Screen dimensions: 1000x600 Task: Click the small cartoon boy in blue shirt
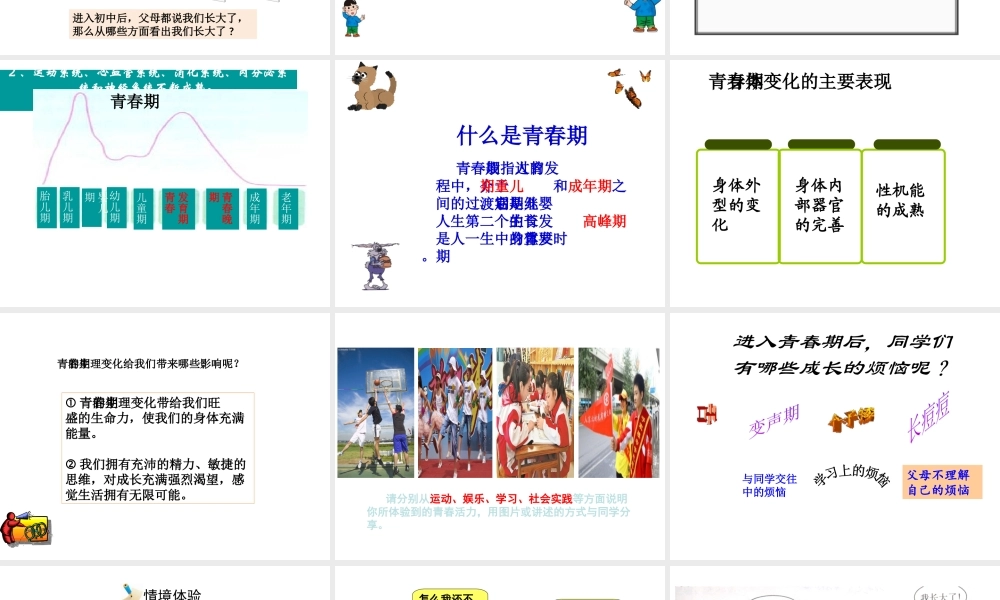351,18
